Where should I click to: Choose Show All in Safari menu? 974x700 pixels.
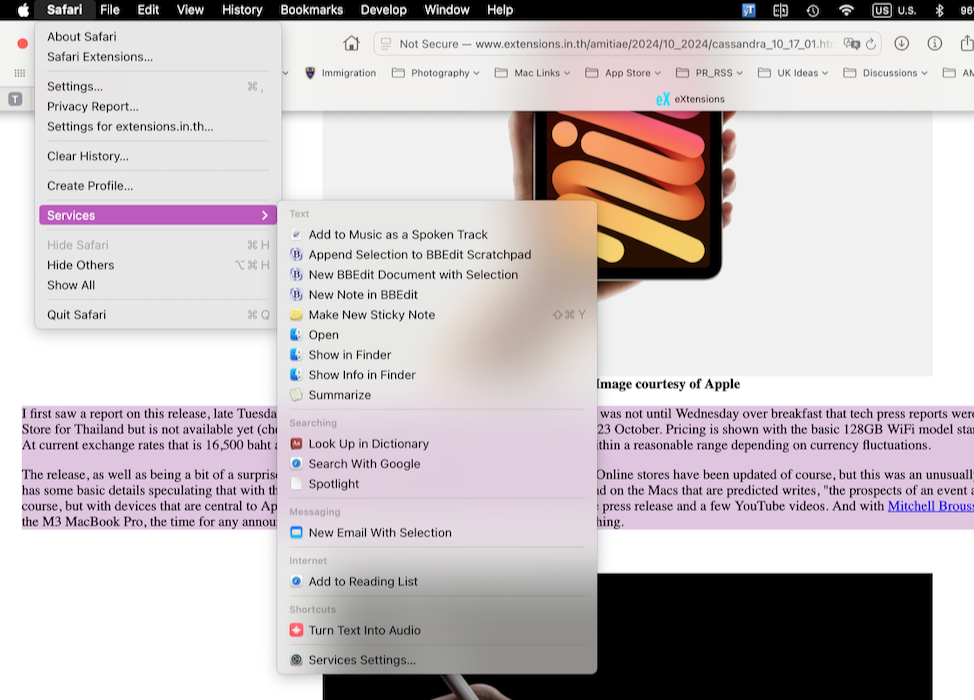[158, 285]
